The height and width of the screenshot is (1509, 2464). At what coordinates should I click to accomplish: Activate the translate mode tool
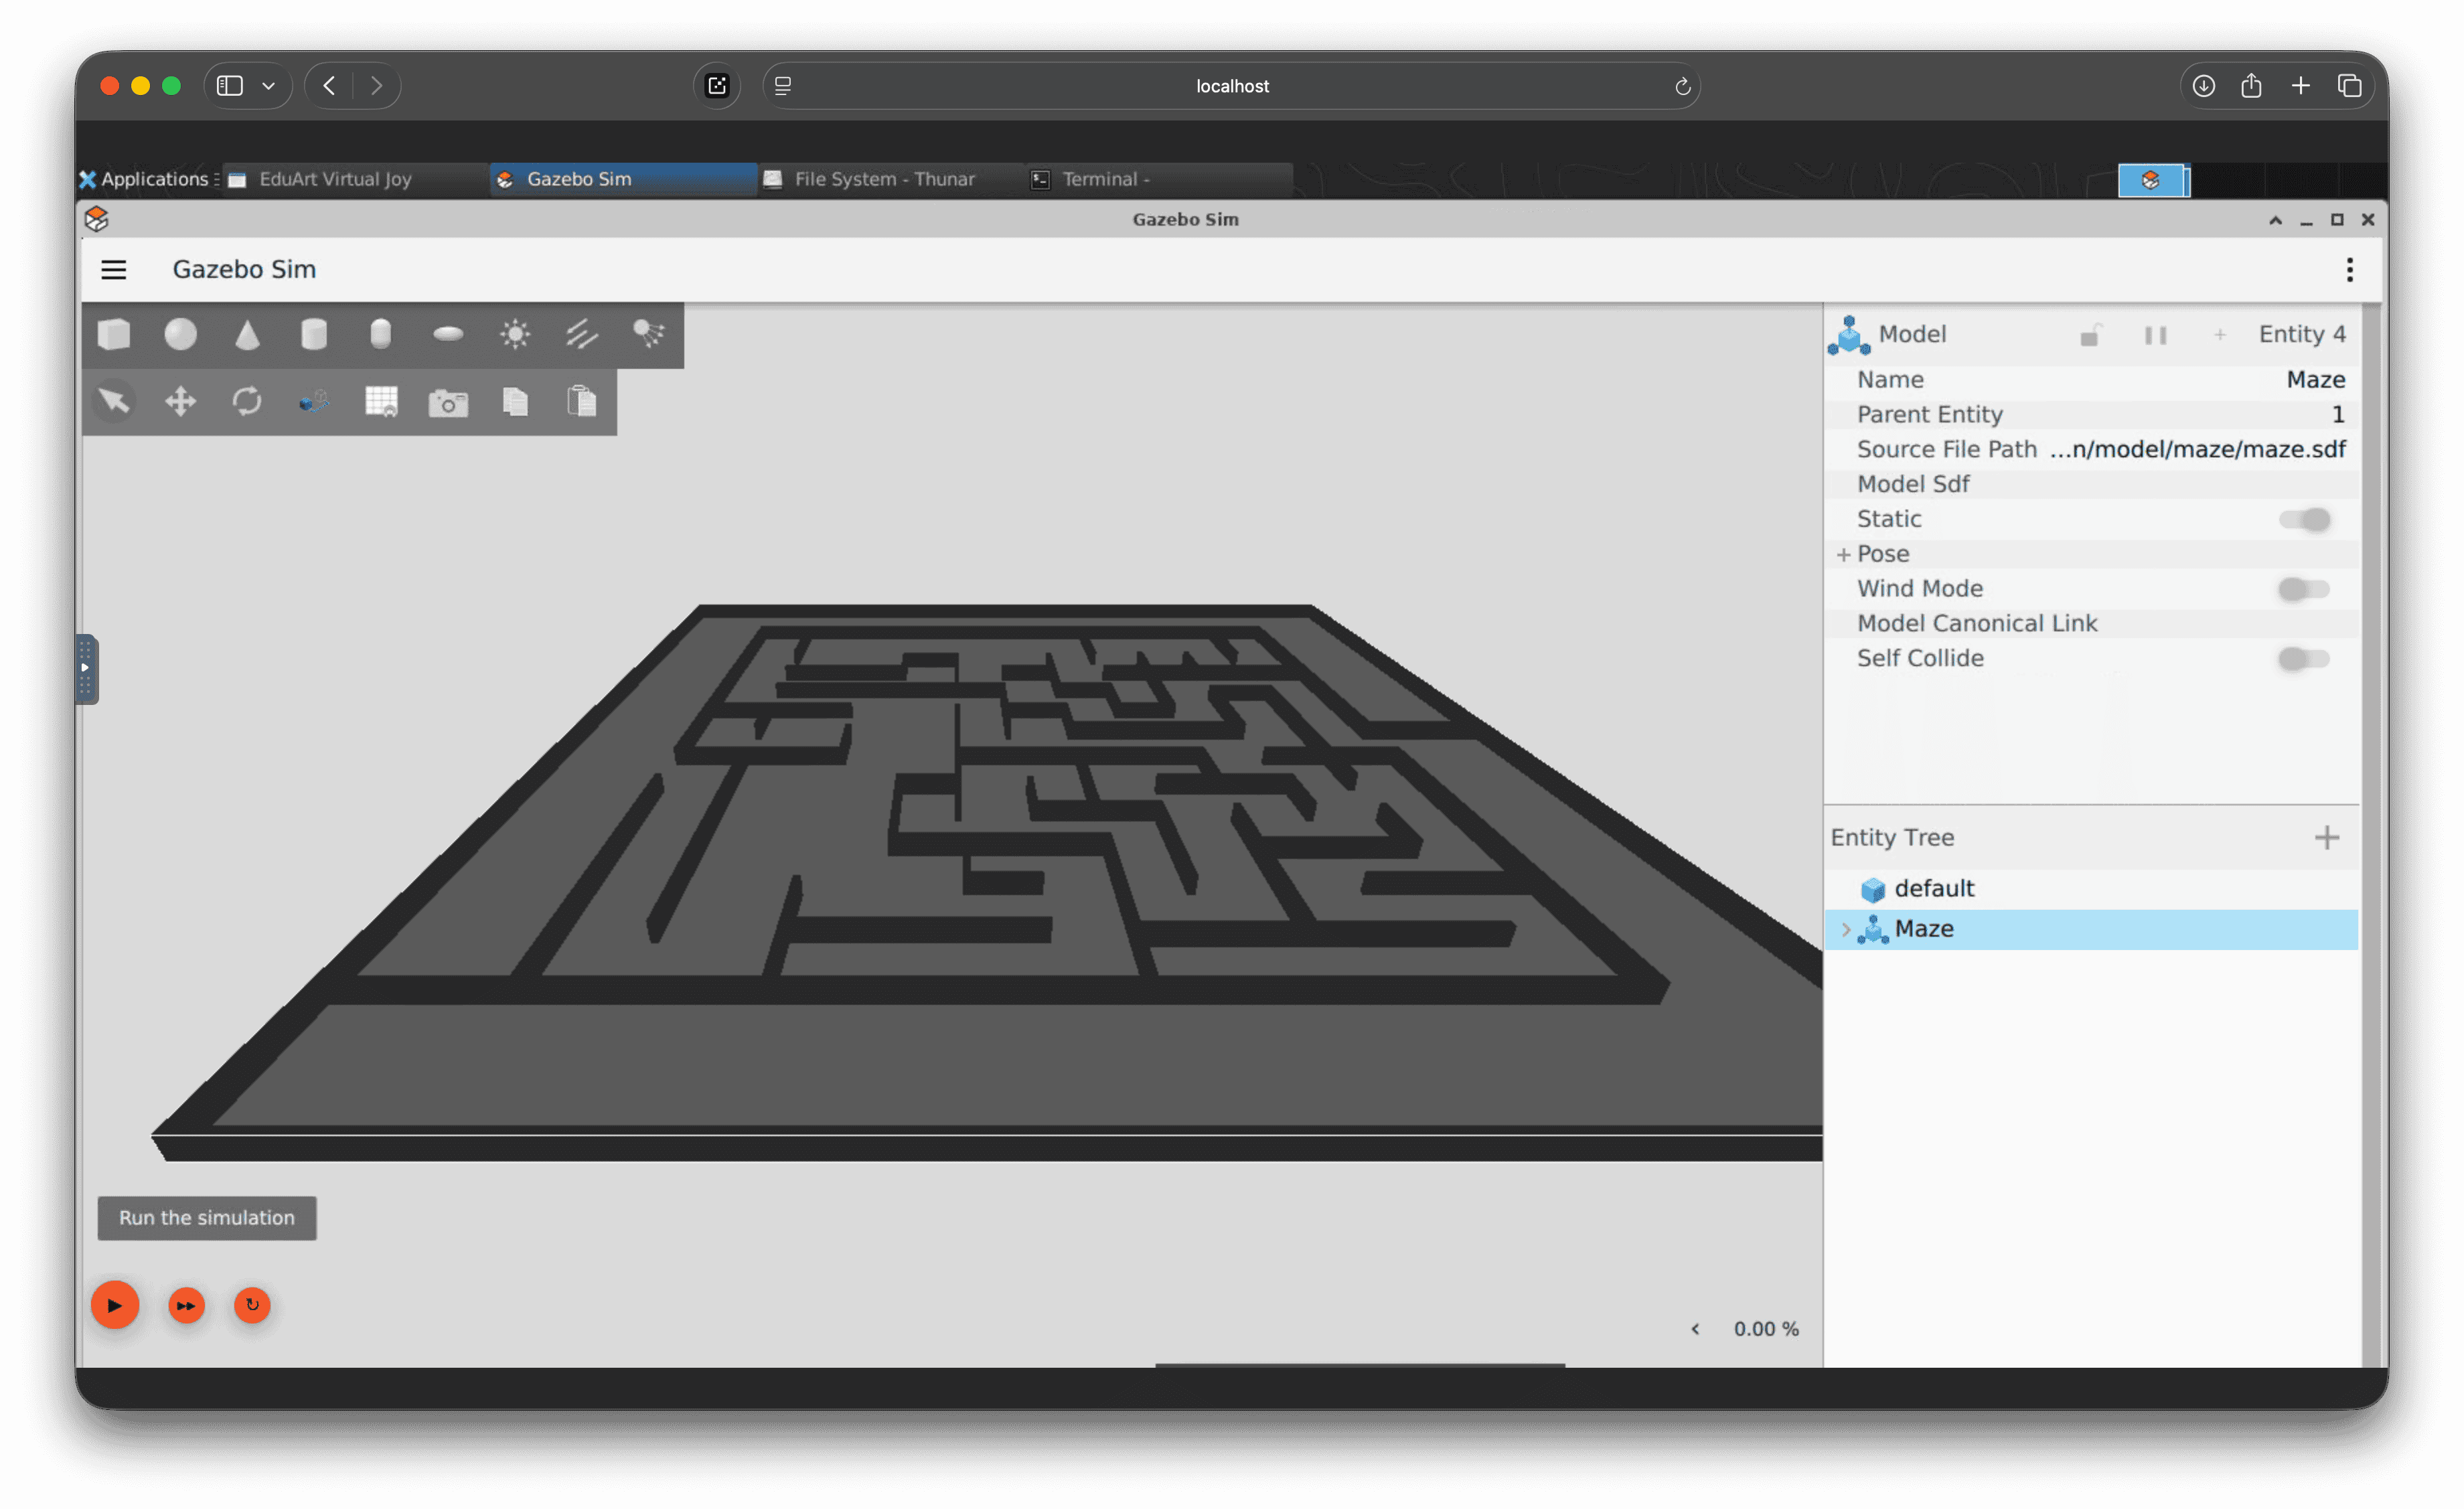pos(181,402)
